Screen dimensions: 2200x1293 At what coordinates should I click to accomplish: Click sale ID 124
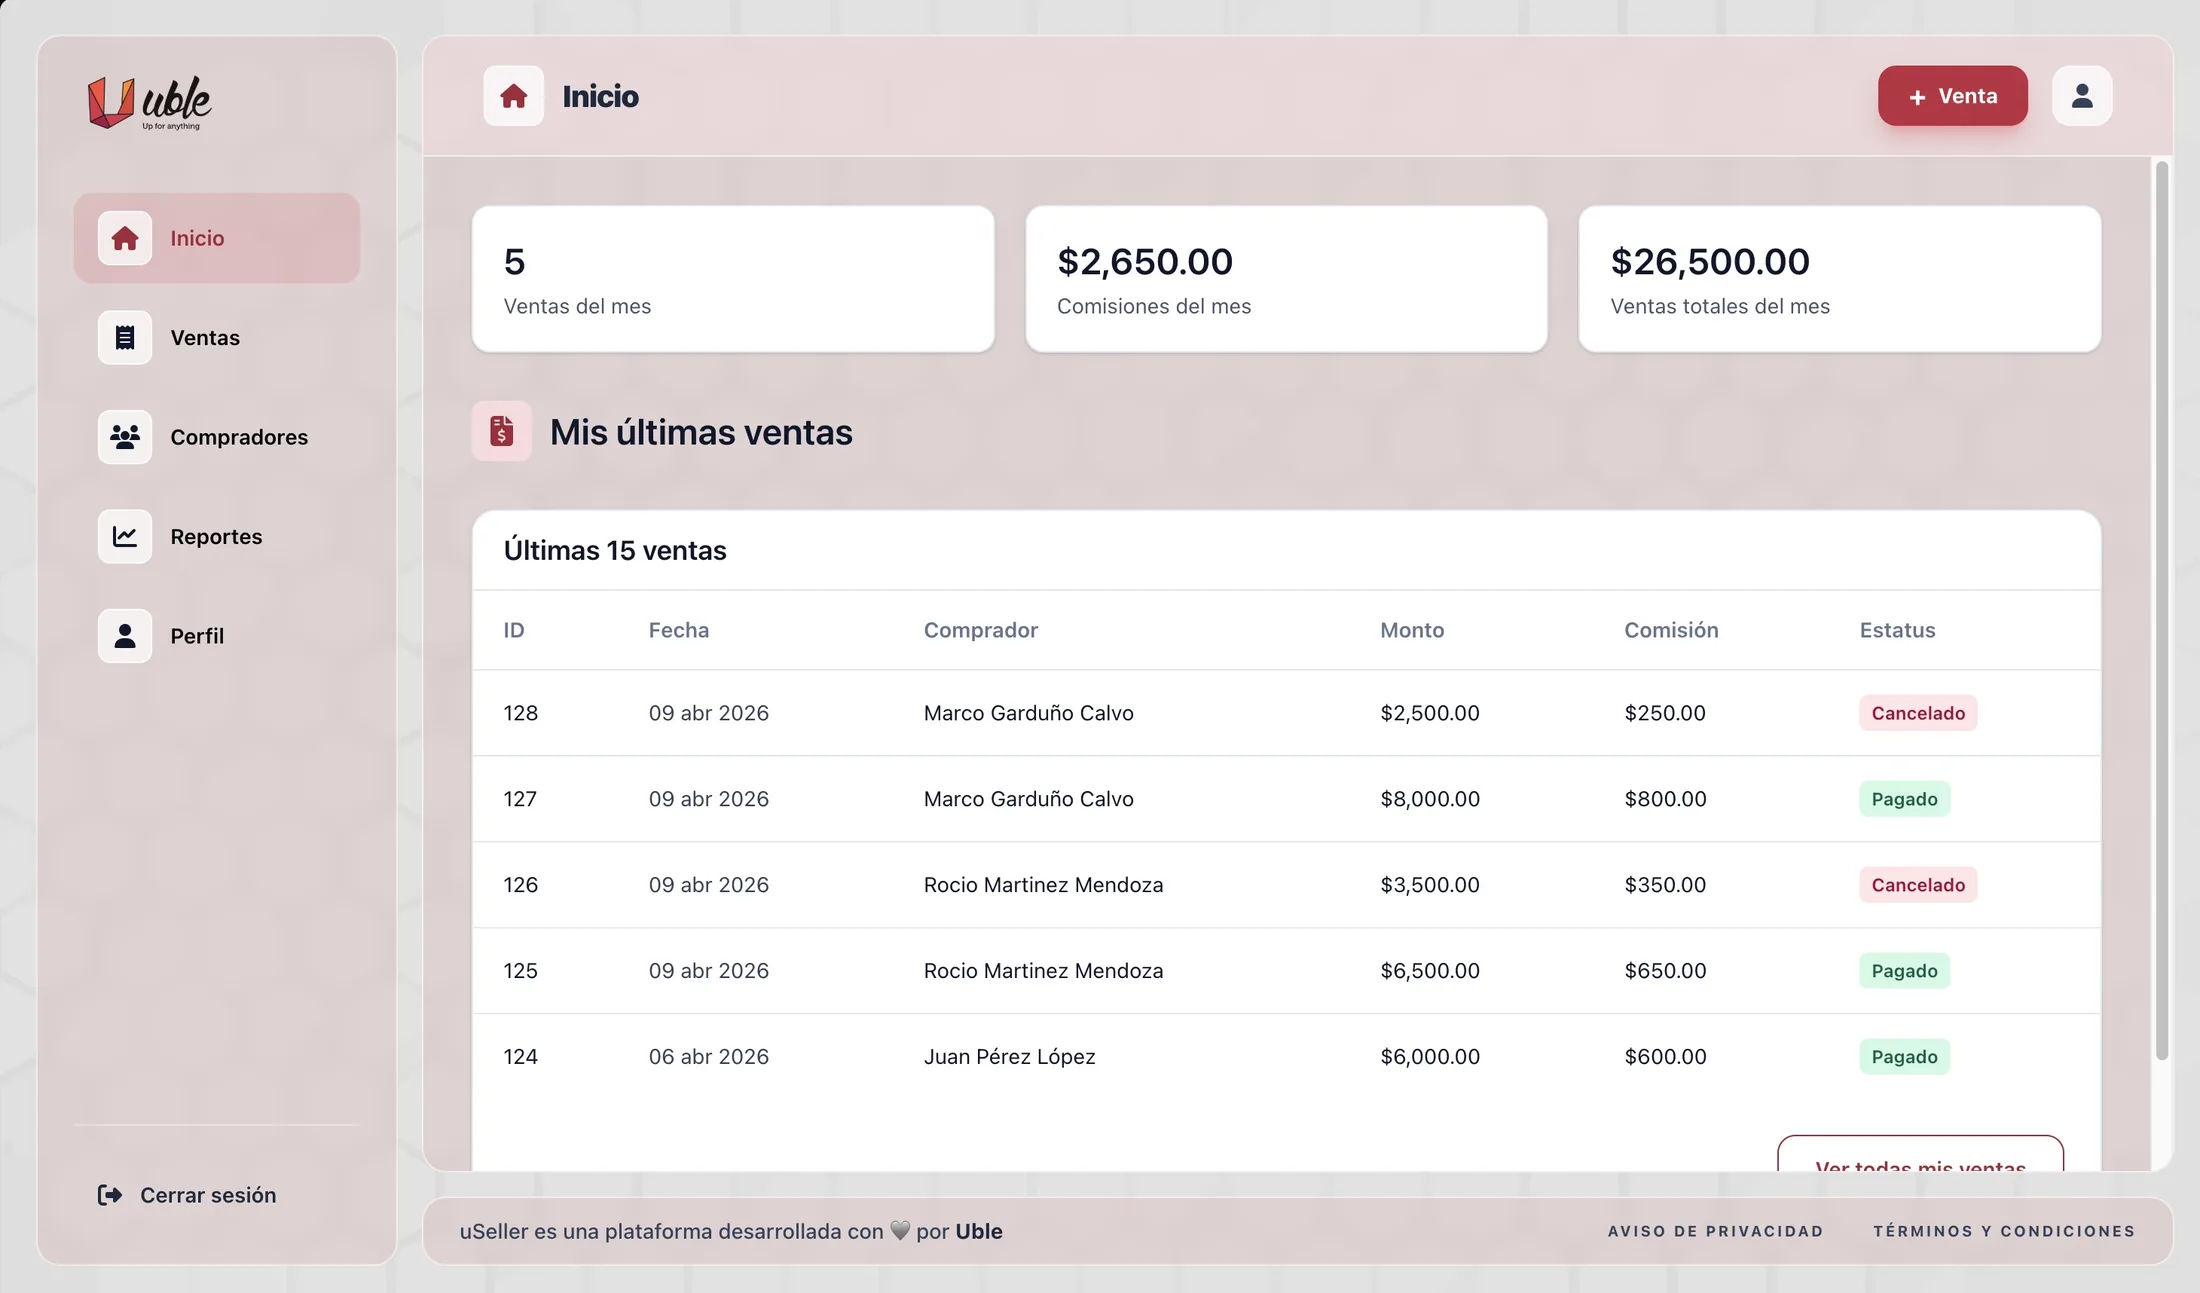click(521, 1057)
